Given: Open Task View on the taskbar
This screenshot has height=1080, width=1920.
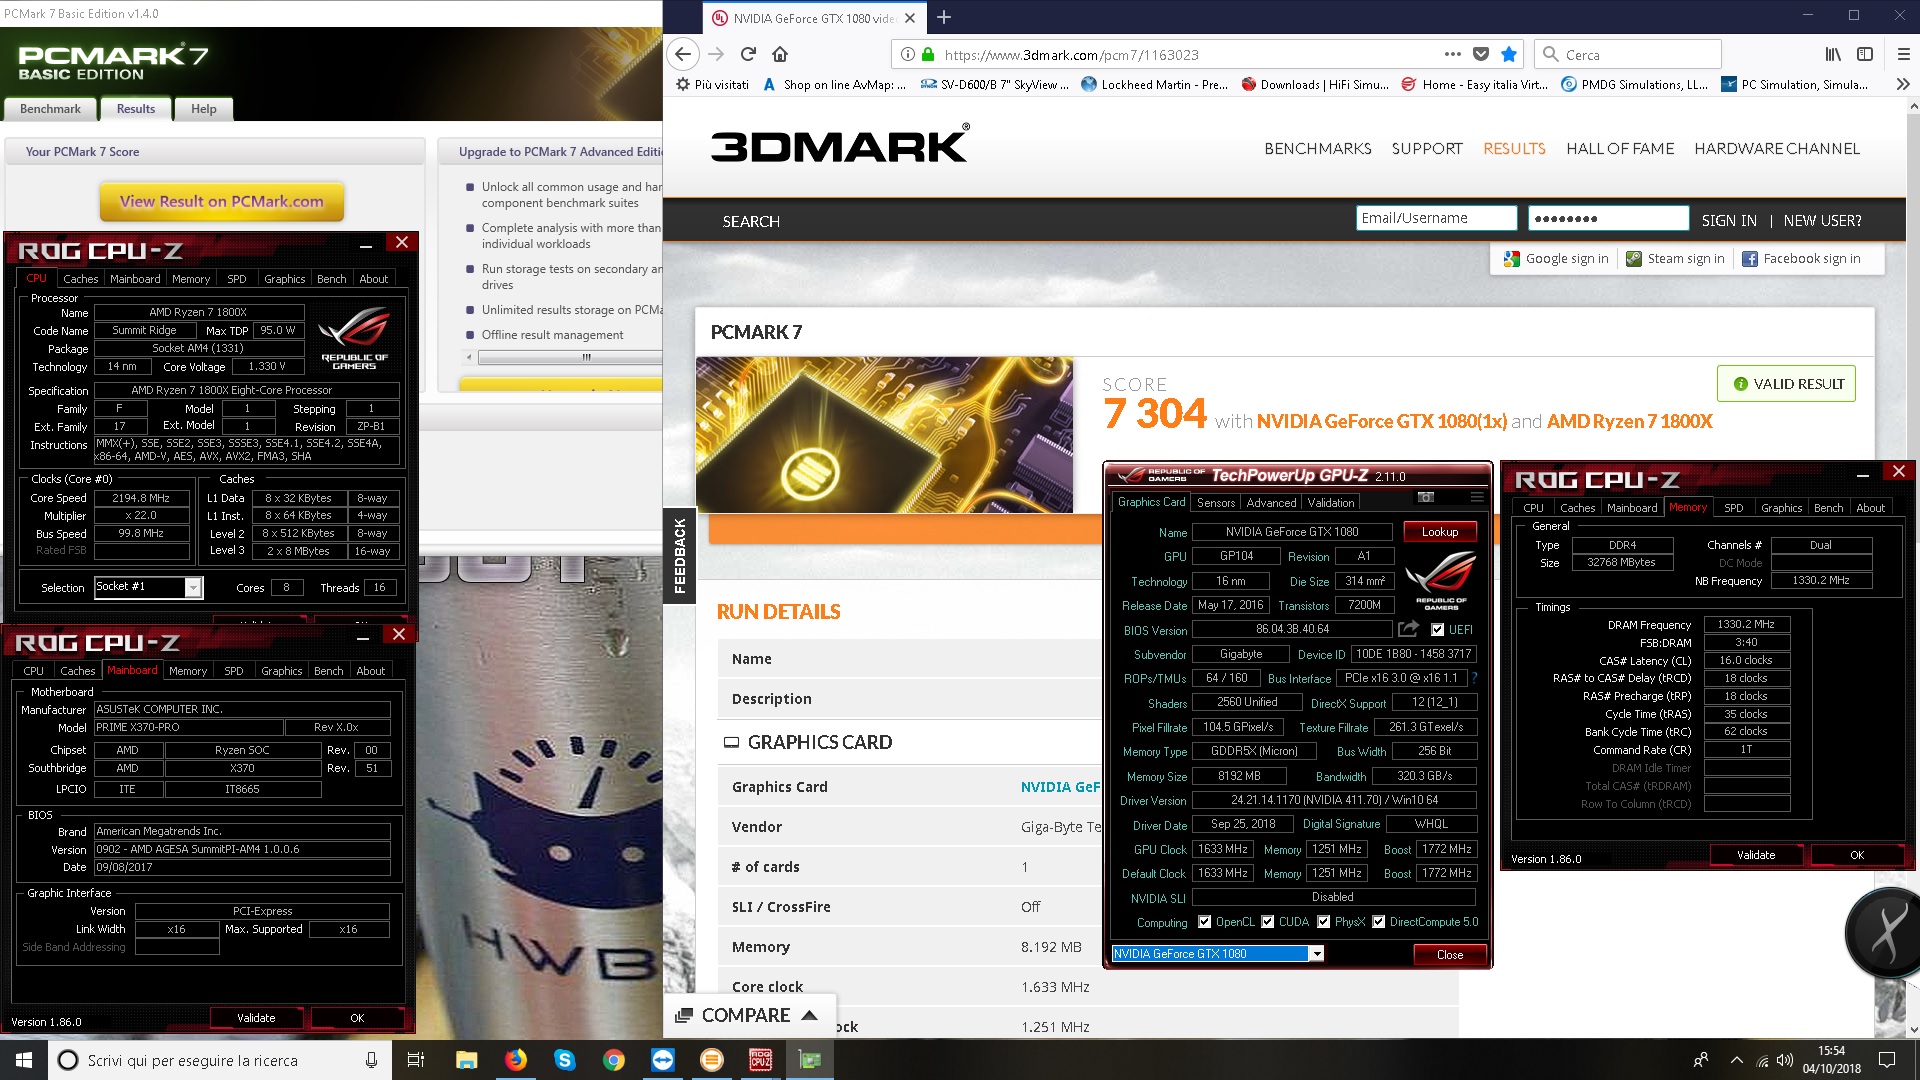Looking at the screenshot, I should [x=416, y=1060].
